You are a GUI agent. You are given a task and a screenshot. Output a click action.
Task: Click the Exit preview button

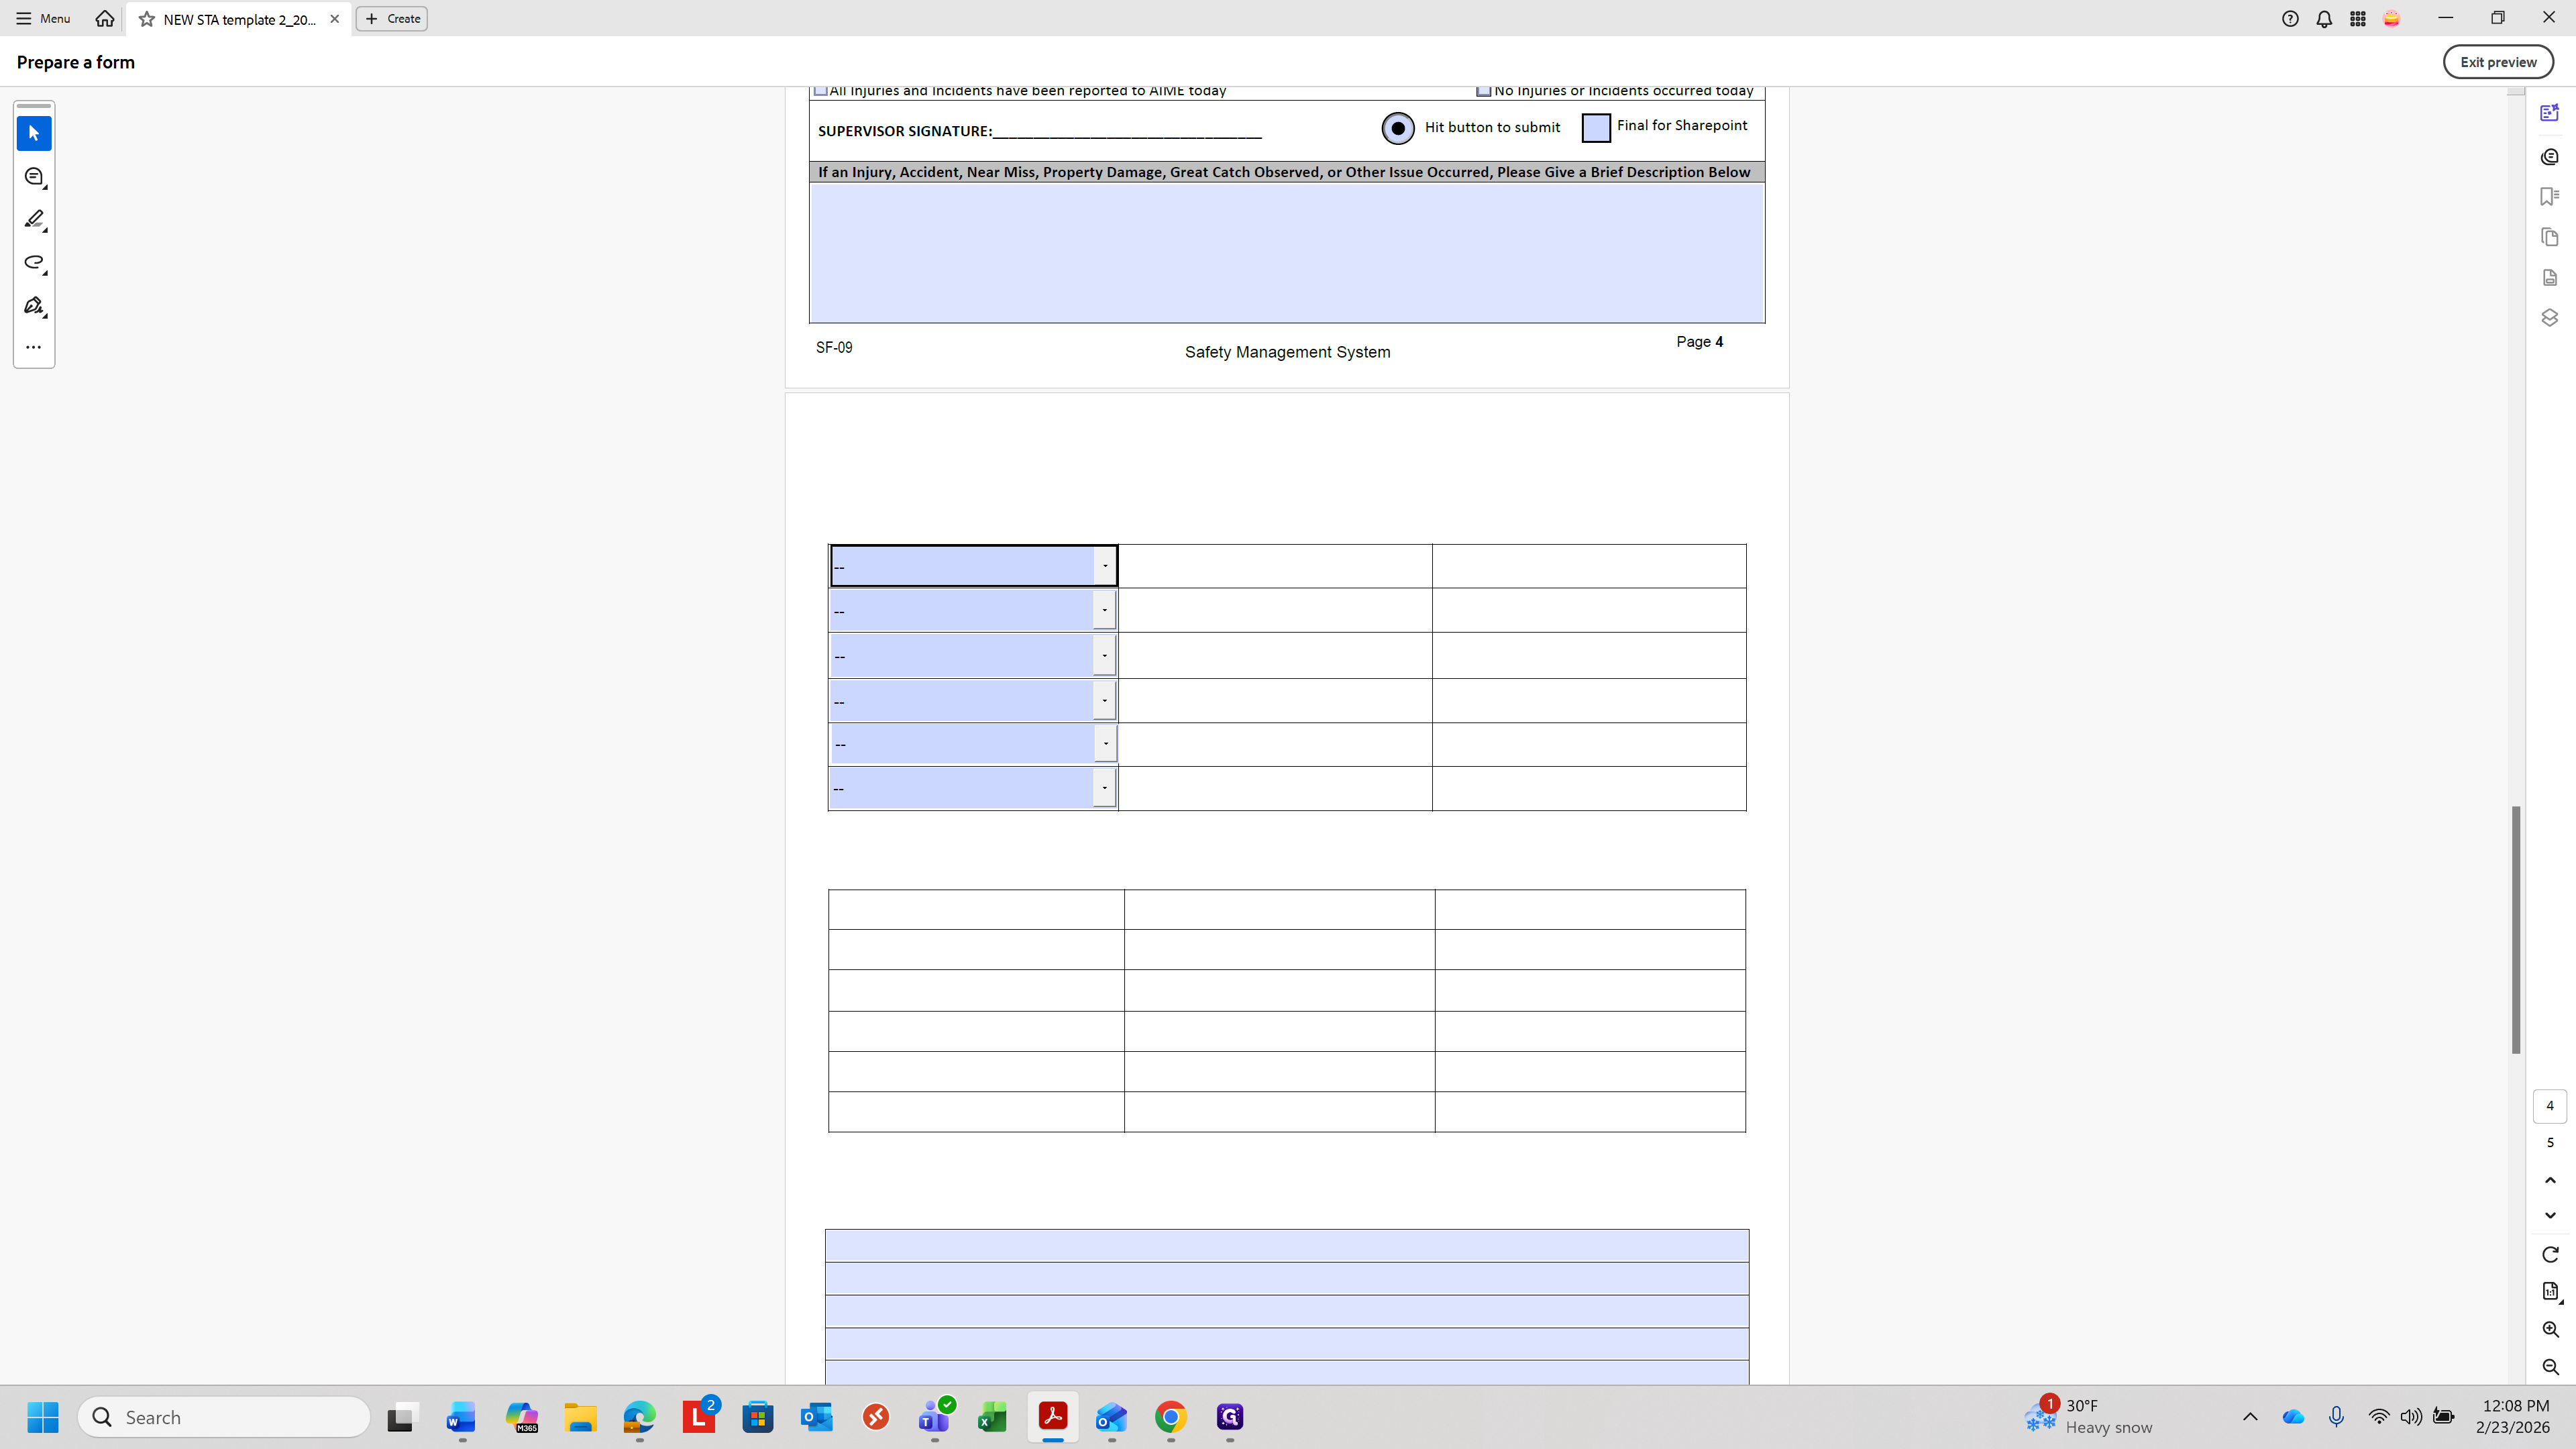click(2497, 62)
